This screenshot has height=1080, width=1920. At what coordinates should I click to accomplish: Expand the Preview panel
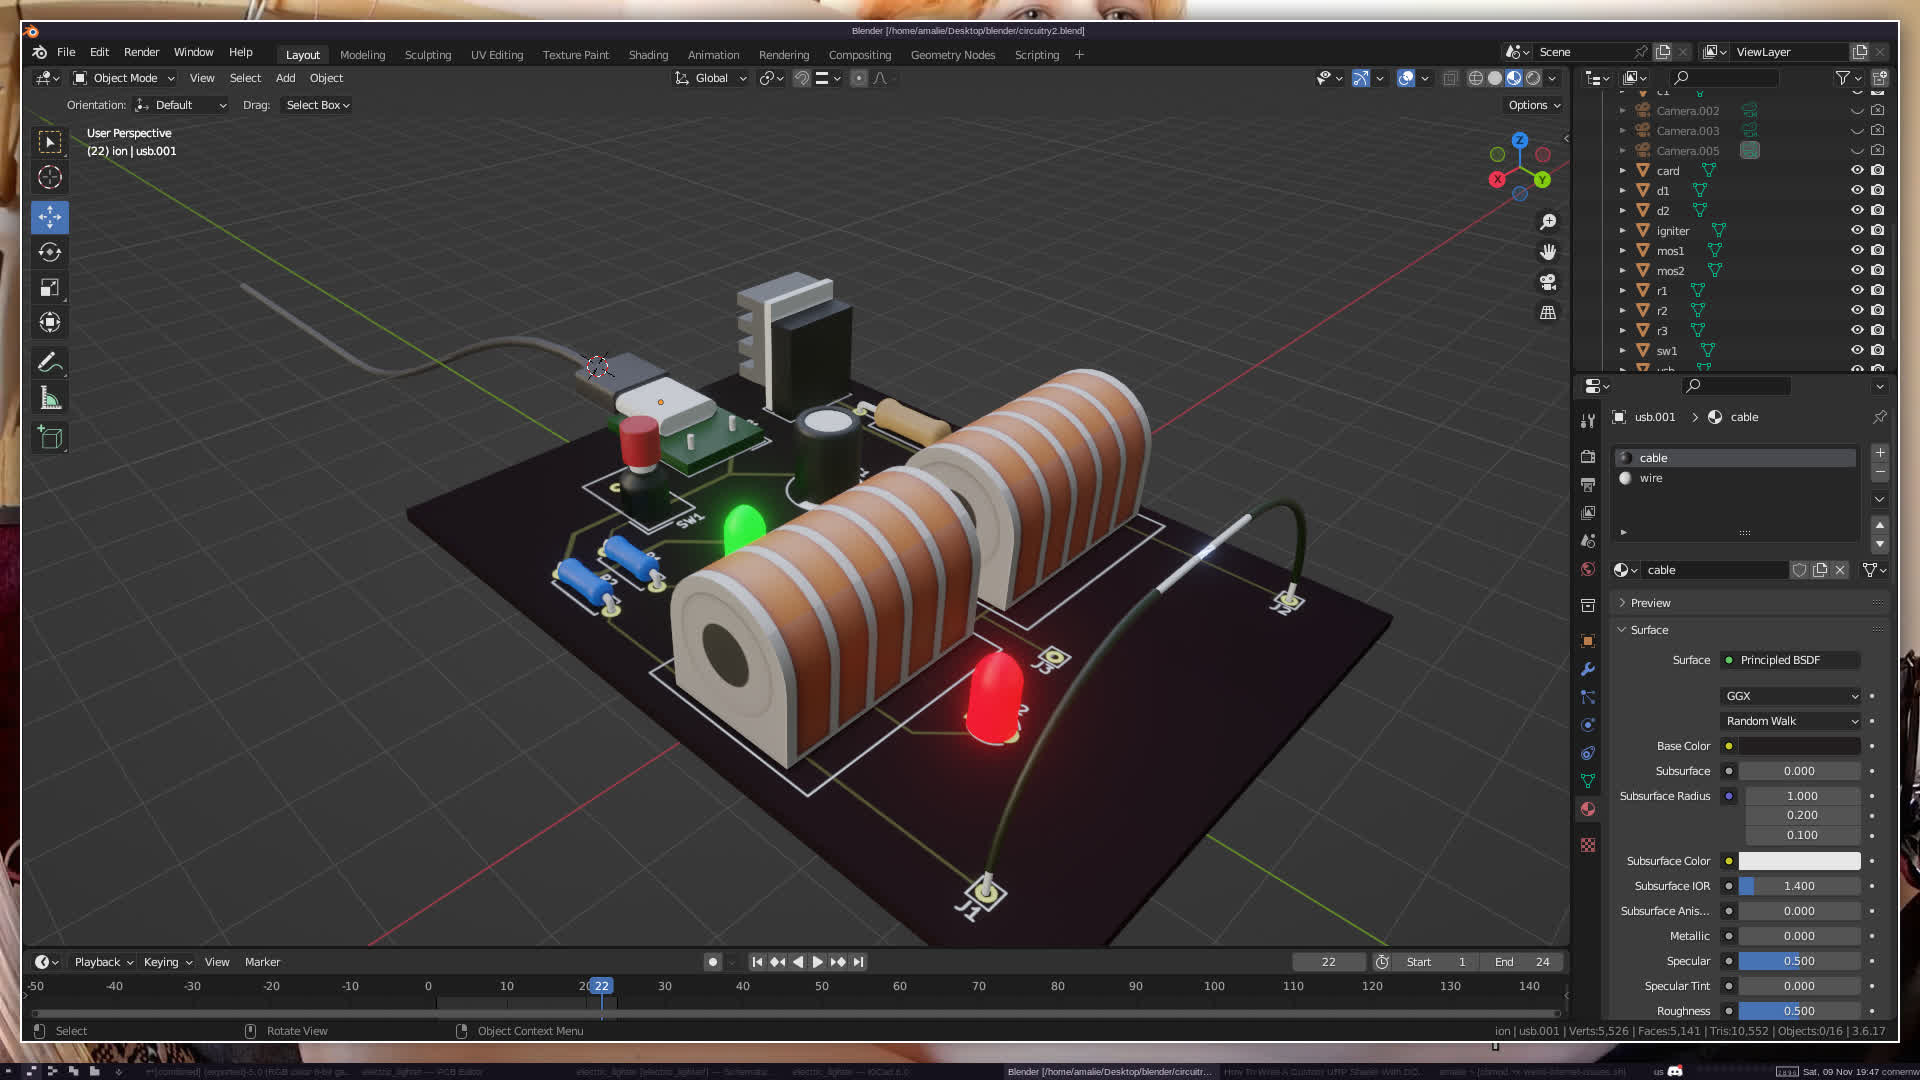[x=1650, y=603]
